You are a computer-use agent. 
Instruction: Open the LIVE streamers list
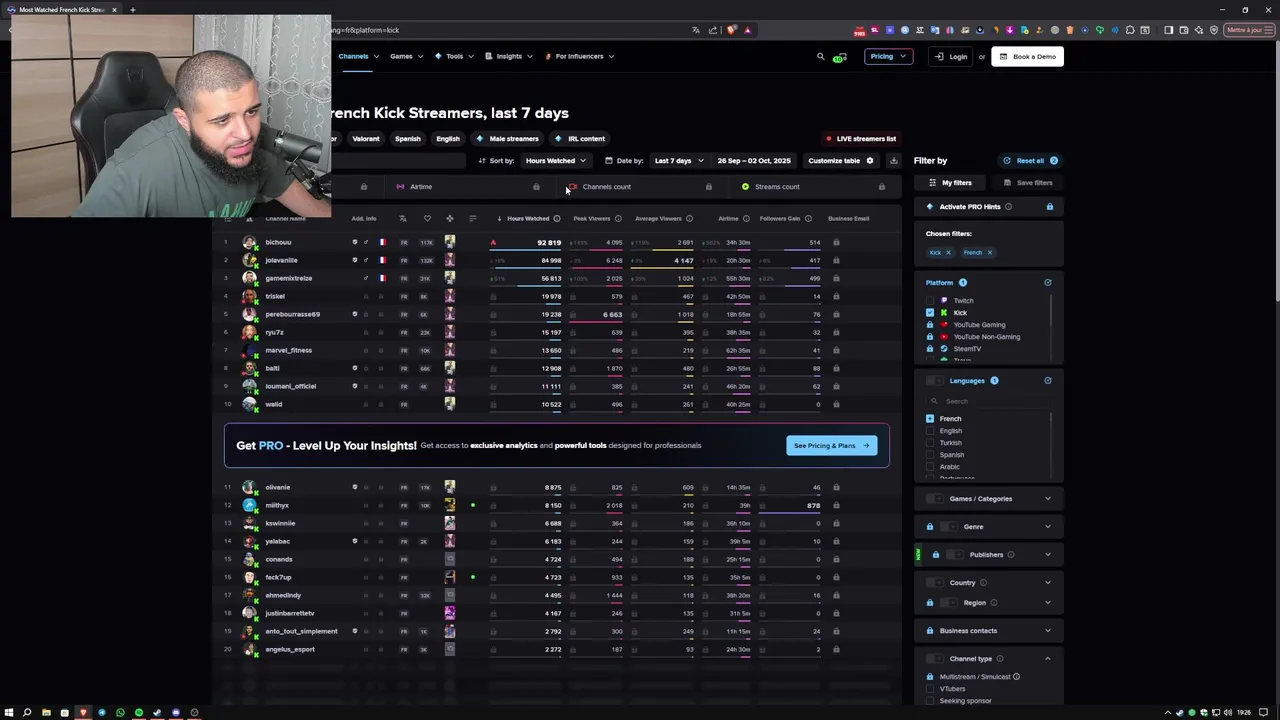coord(860,138)
